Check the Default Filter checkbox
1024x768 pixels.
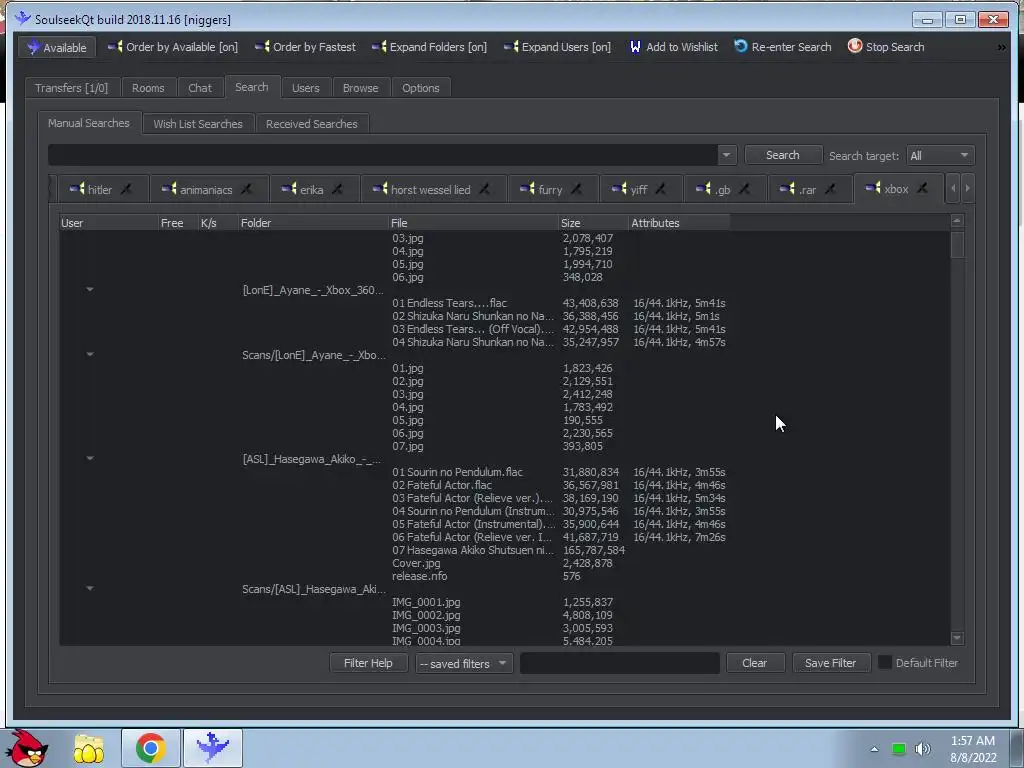(x=885, y=662)
